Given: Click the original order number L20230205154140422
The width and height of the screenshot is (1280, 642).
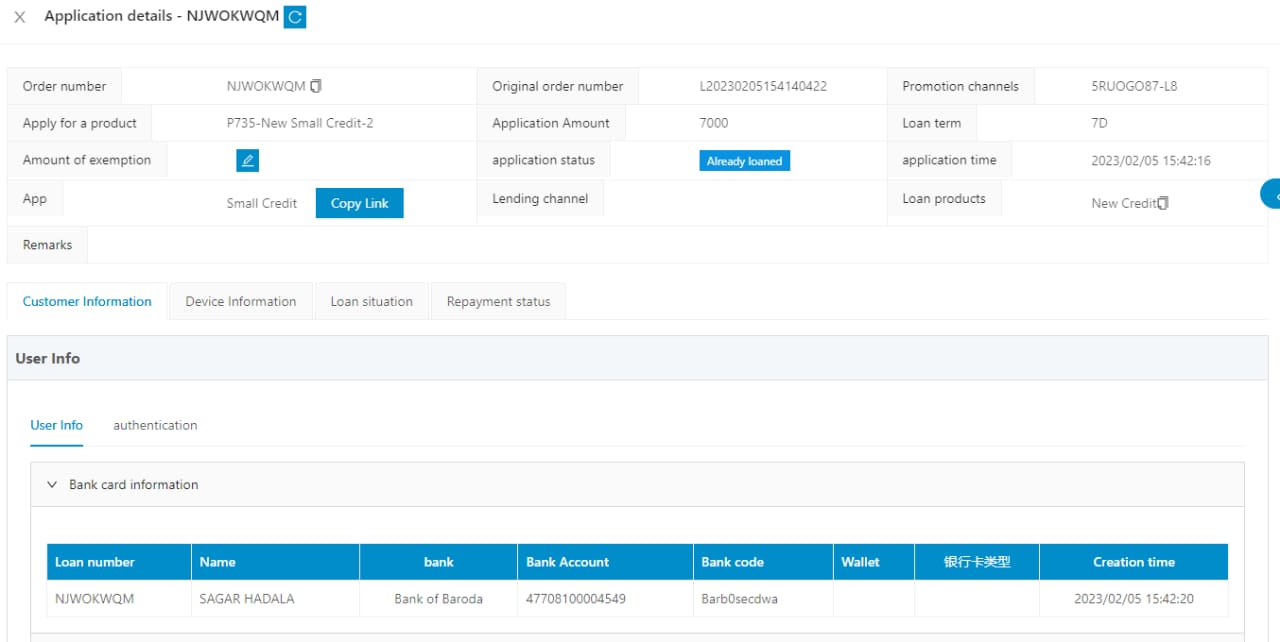Looking at the screenshot, I should (x=763, y=86).
